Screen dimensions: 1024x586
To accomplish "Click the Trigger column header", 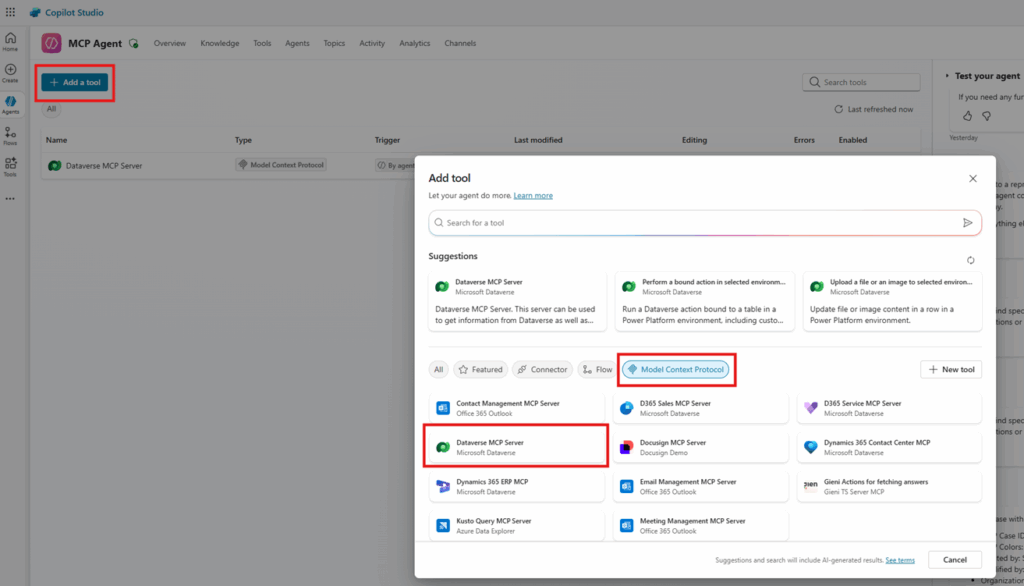I will click(x=387, y=140).
